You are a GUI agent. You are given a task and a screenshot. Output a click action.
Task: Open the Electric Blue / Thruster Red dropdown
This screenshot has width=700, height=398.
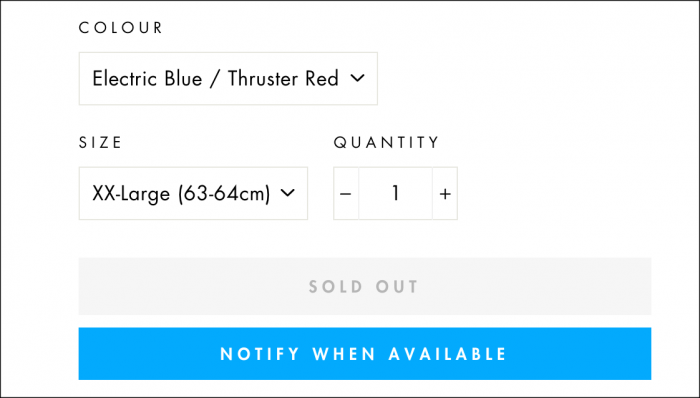(x=228, y=79)
